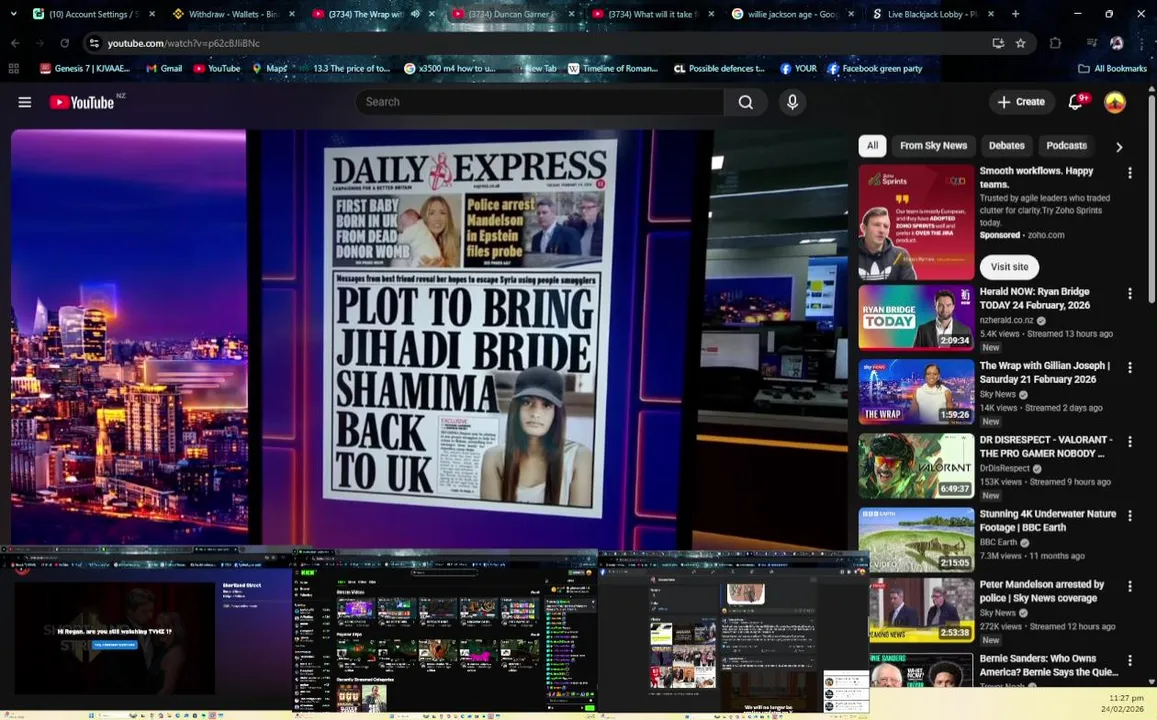Go back with the browser back arrow

15,44
